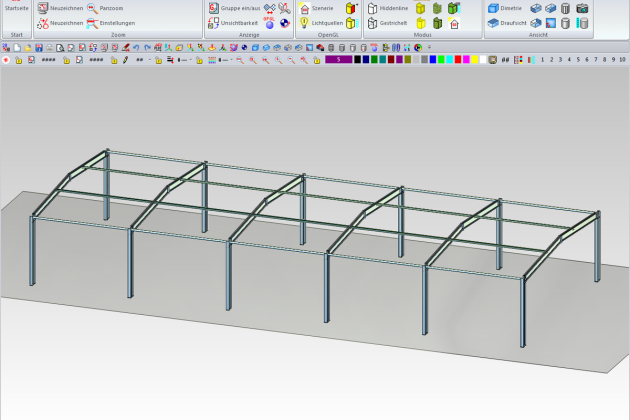The image size is (630, 420).
Task: Select layer number 10
Action: coord(621,60)
